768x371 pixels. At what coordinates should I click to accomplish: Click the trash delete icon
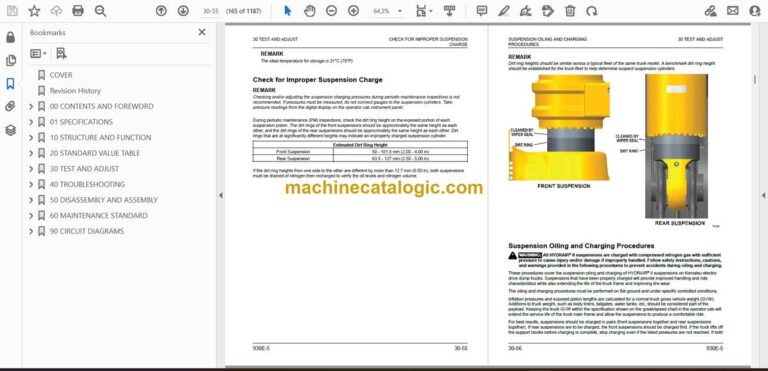pos(570,11)
